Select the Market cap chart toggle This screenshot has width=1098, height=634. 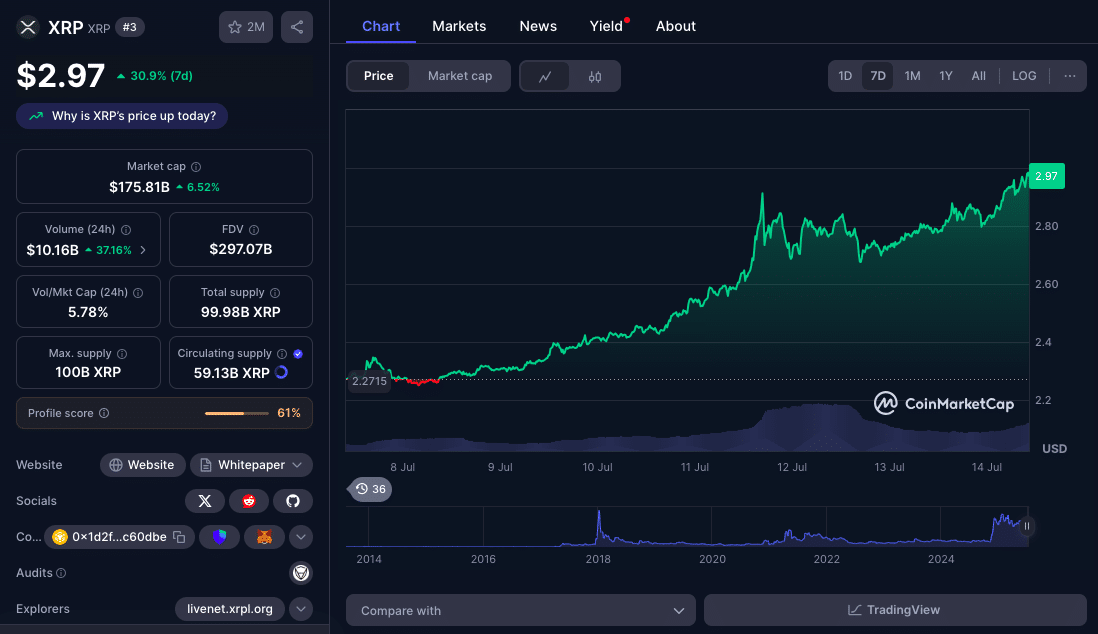tap(459, 76)
